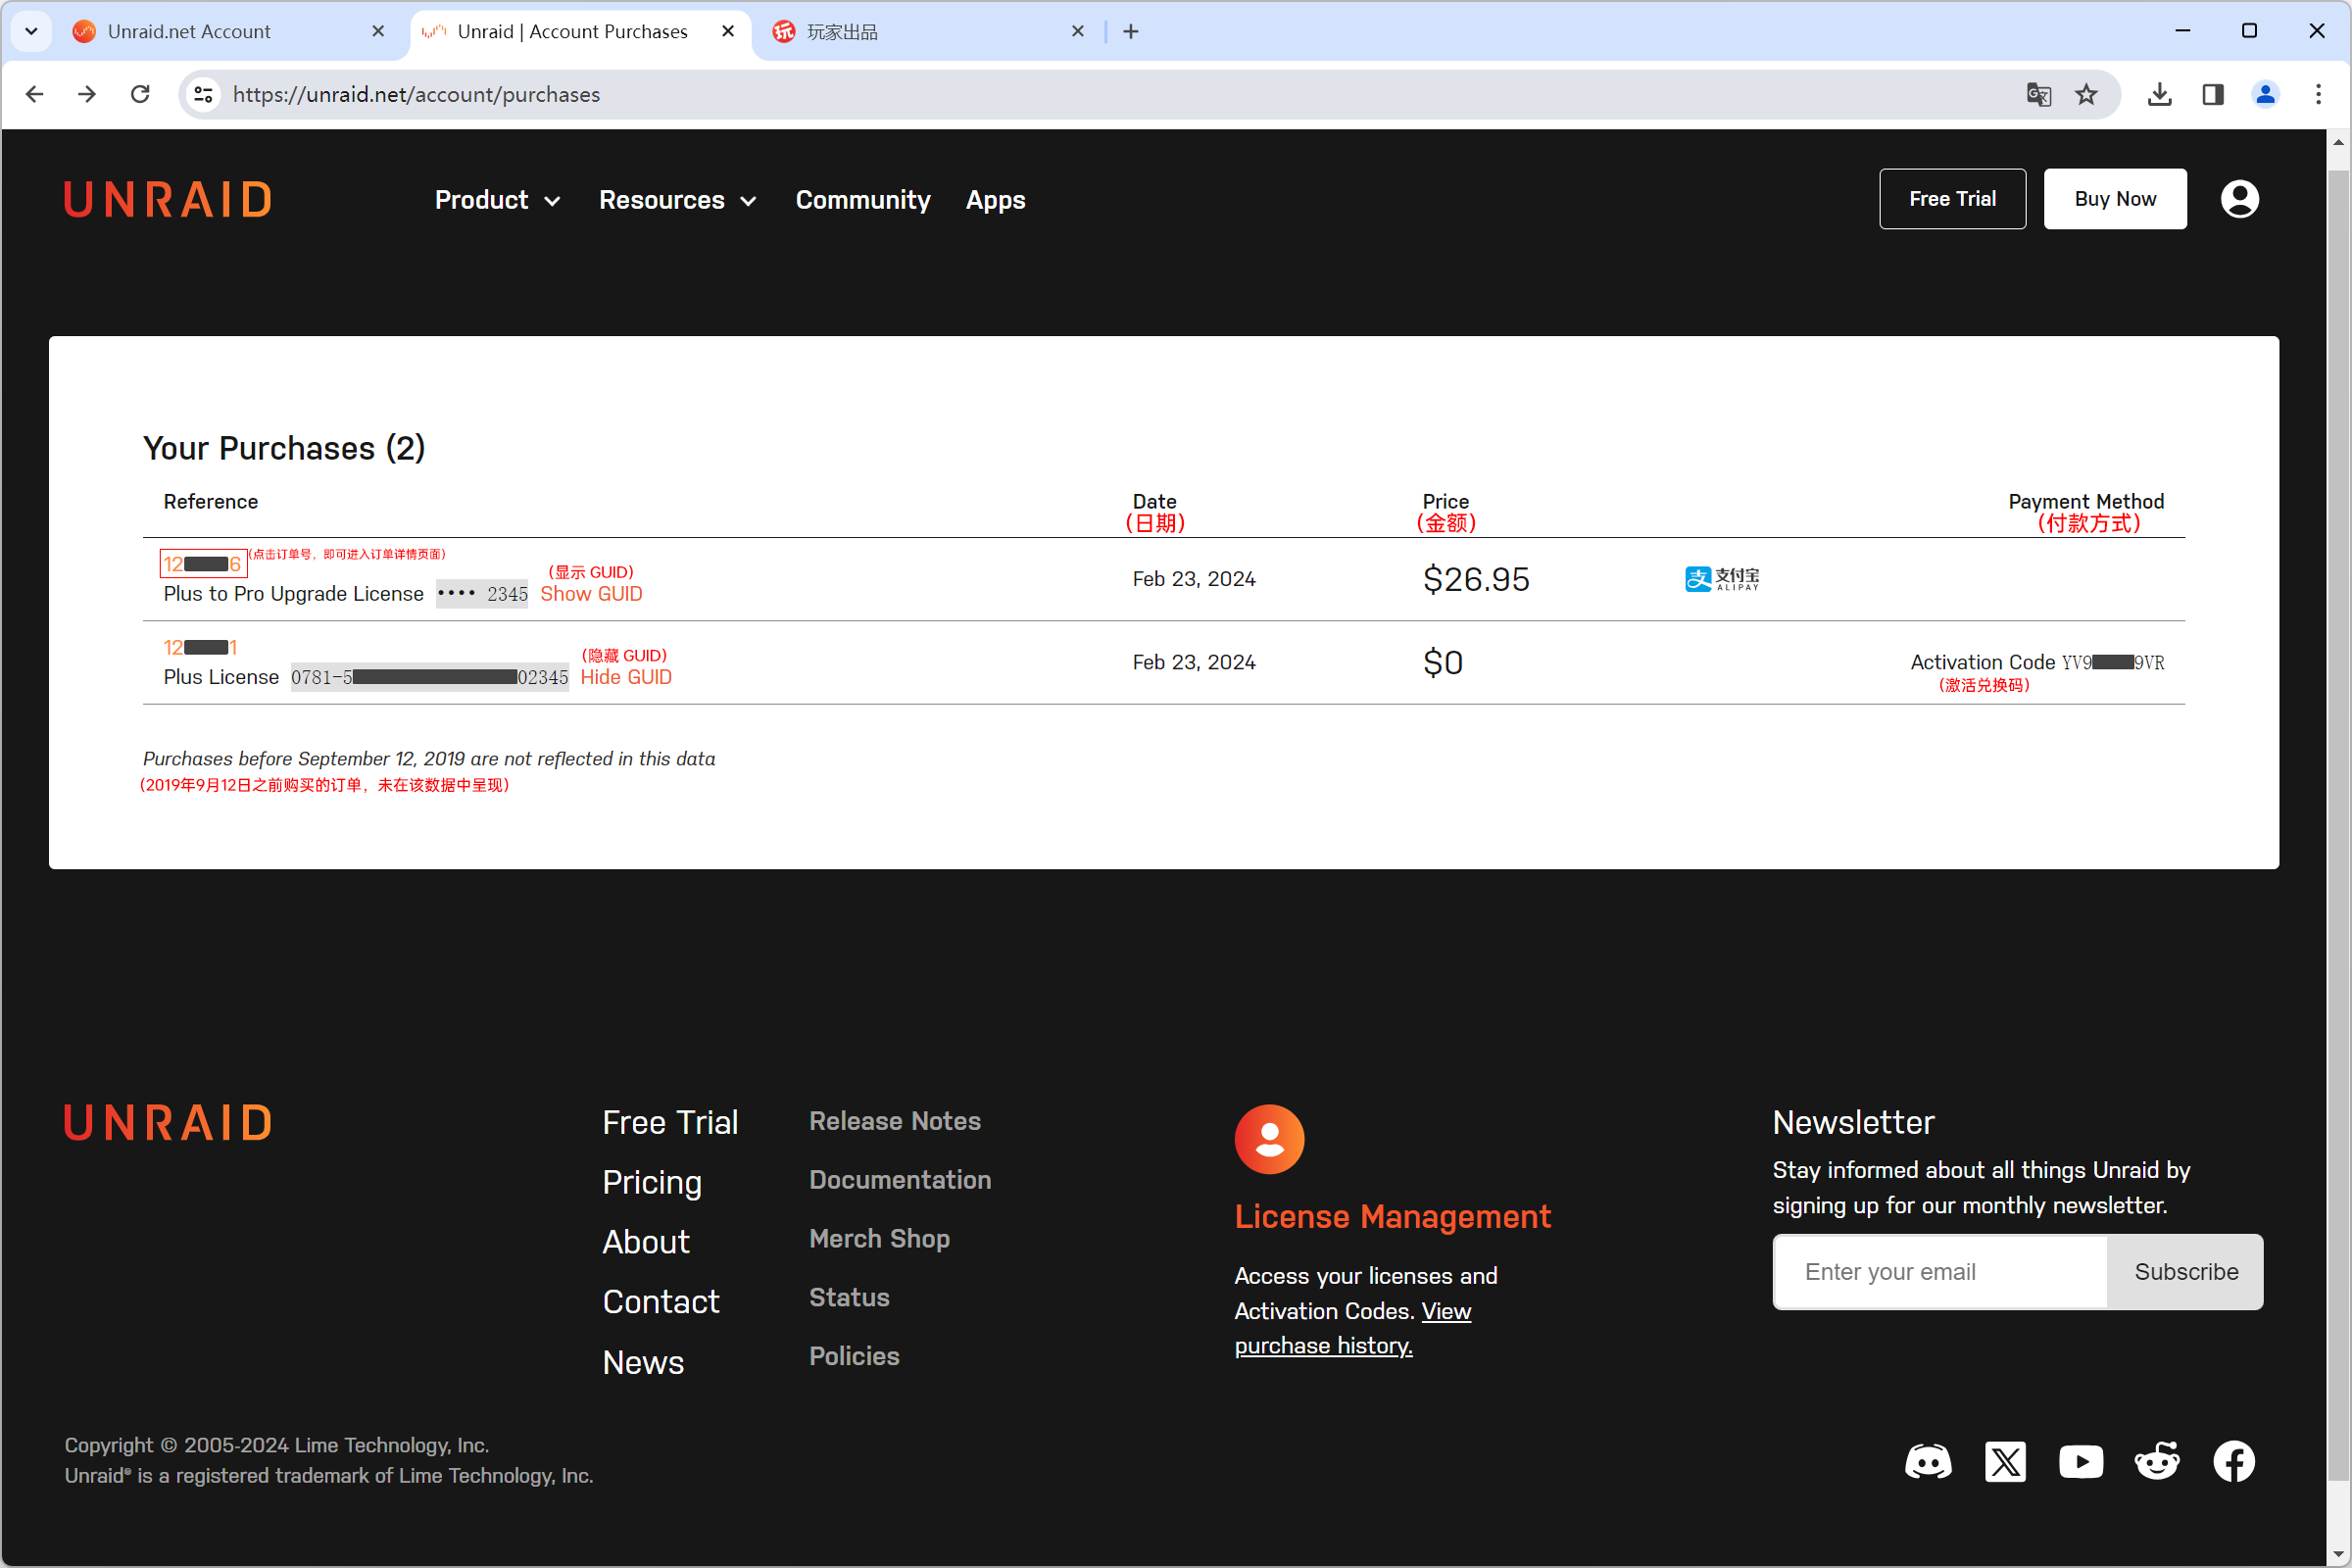Image resolution: width=2352 pixels, height=1568 pixels.
Task: Open the Discord social icon
Action: [1928, 1461]
